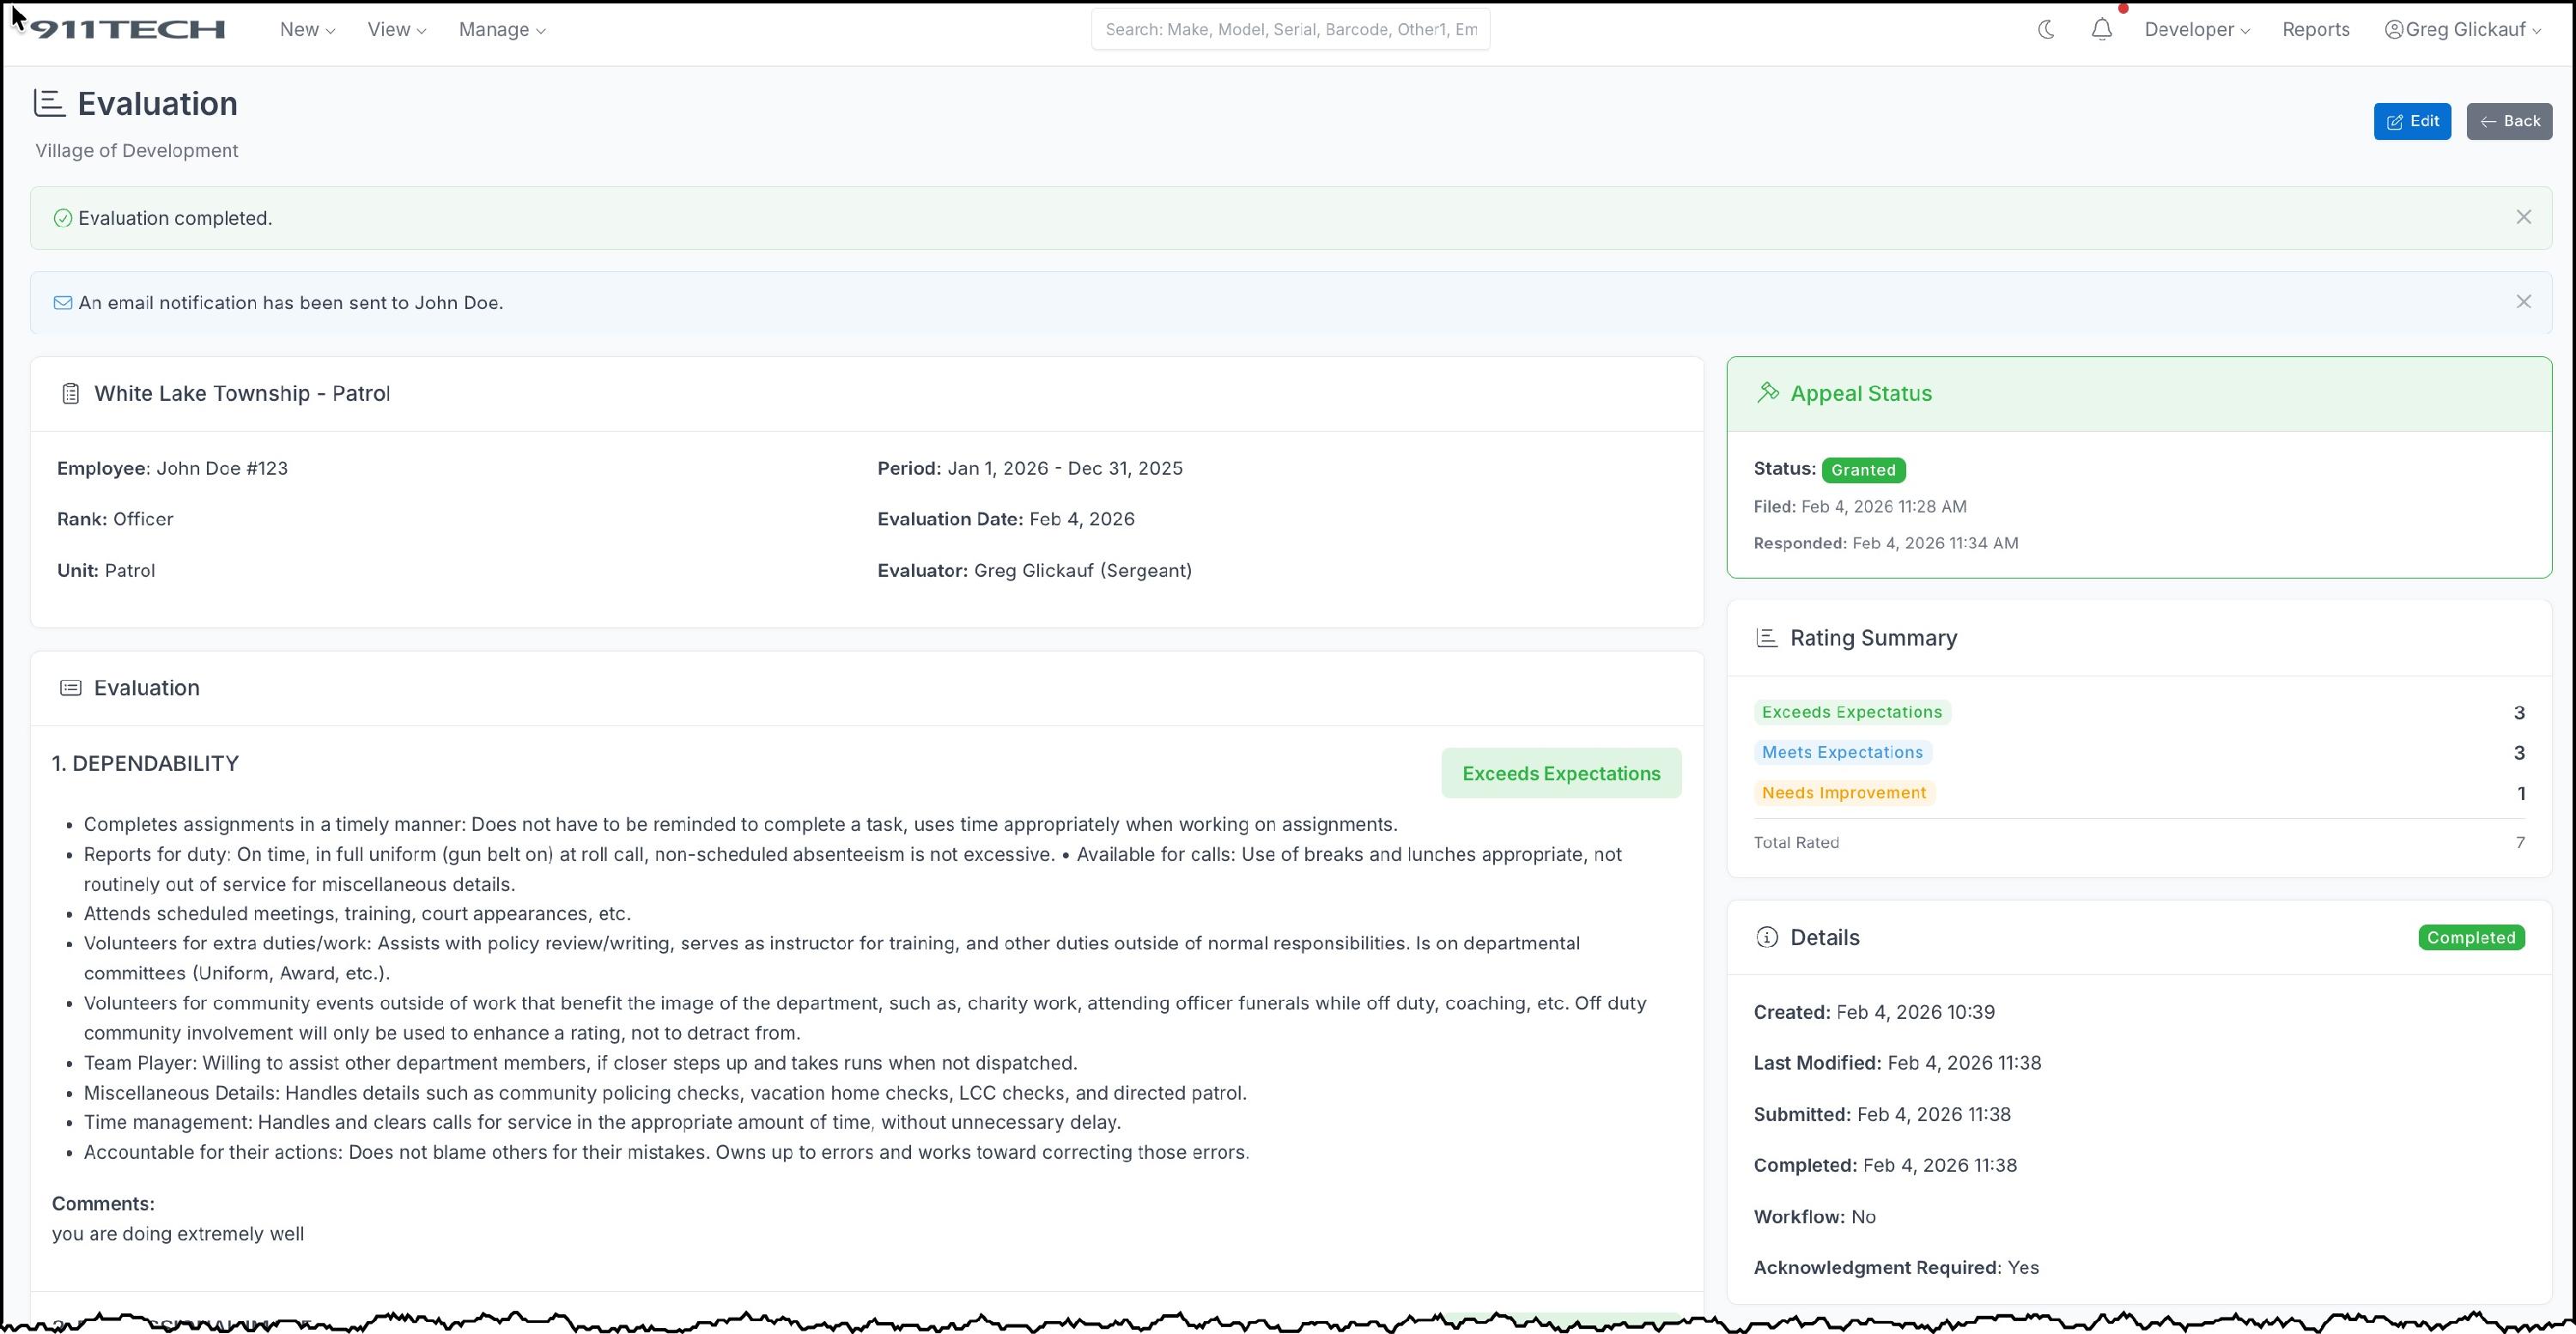Click the Rating Summary chart icon
The image size is (2576, 1334).
[x=1767, y=638]
